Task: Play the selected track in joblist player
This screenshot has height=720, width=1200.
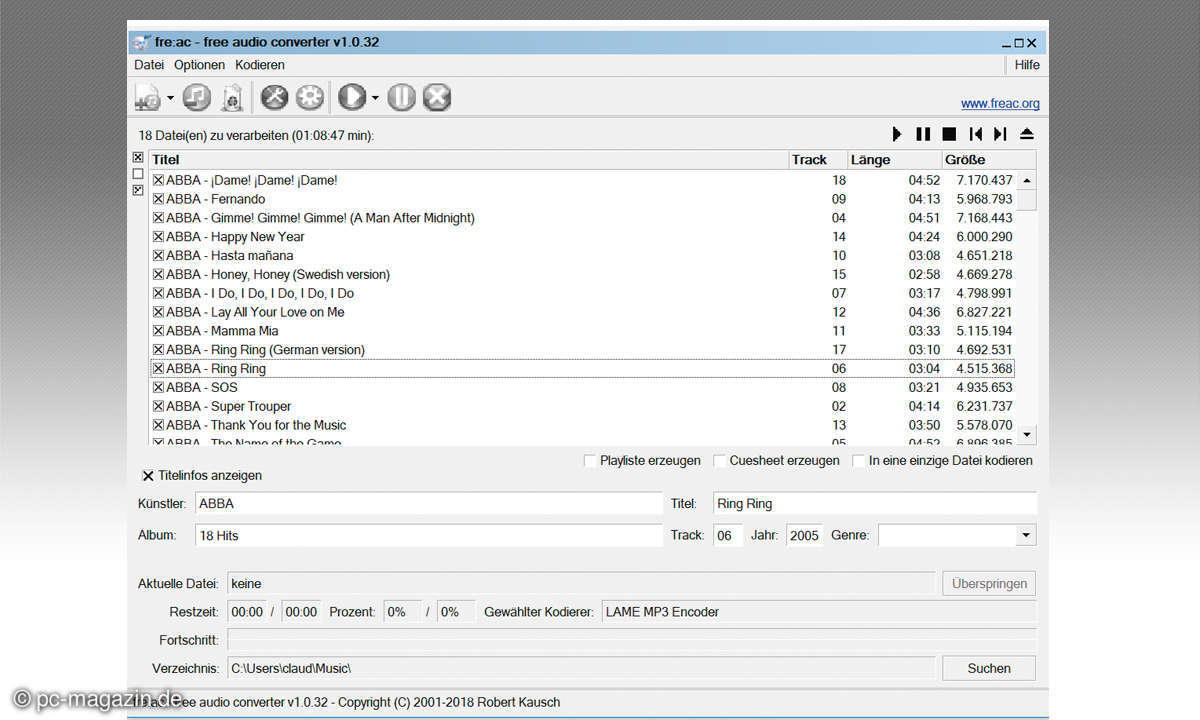Action: point(897,134)
